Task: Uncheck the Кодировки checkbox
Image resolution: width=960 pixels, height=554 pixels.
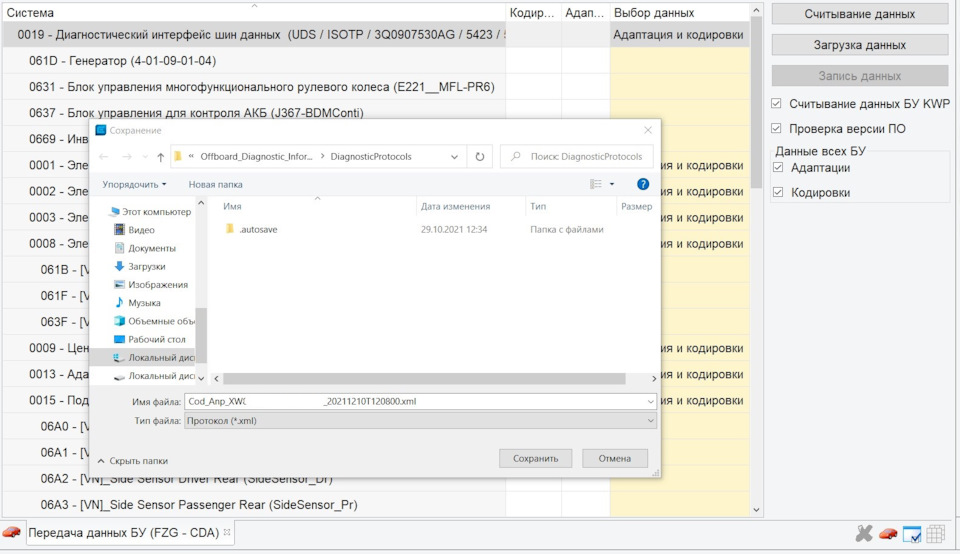Action: point(778,192)
